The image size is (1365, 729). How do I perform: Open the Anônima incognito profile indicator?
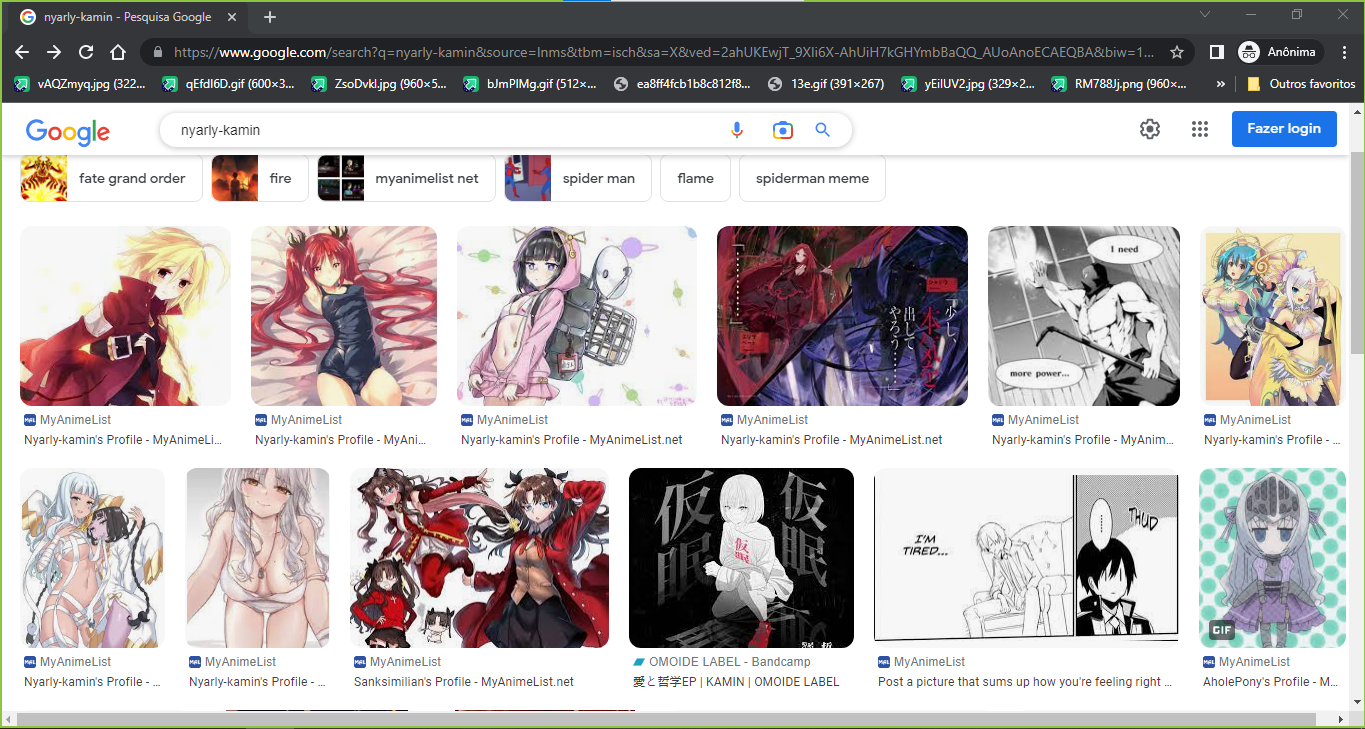pos(1280,52)
